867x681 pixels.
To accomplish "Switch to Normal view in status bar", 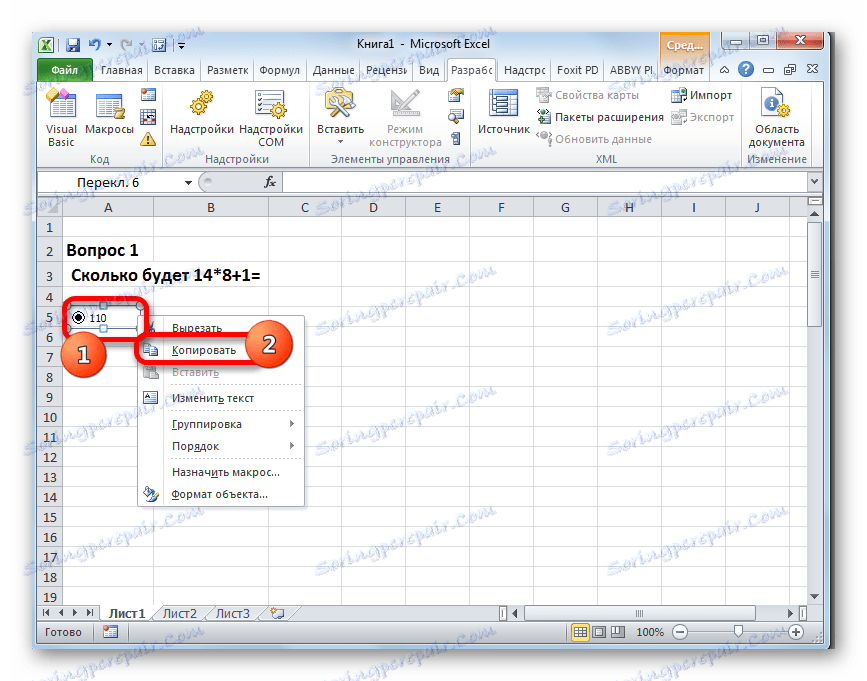I will (580, 632).
